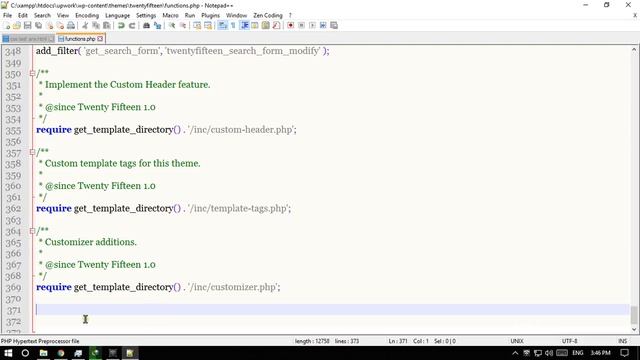Open the Search menu
The height and width of the screenshot is (360, 640).
click(42, 15)
